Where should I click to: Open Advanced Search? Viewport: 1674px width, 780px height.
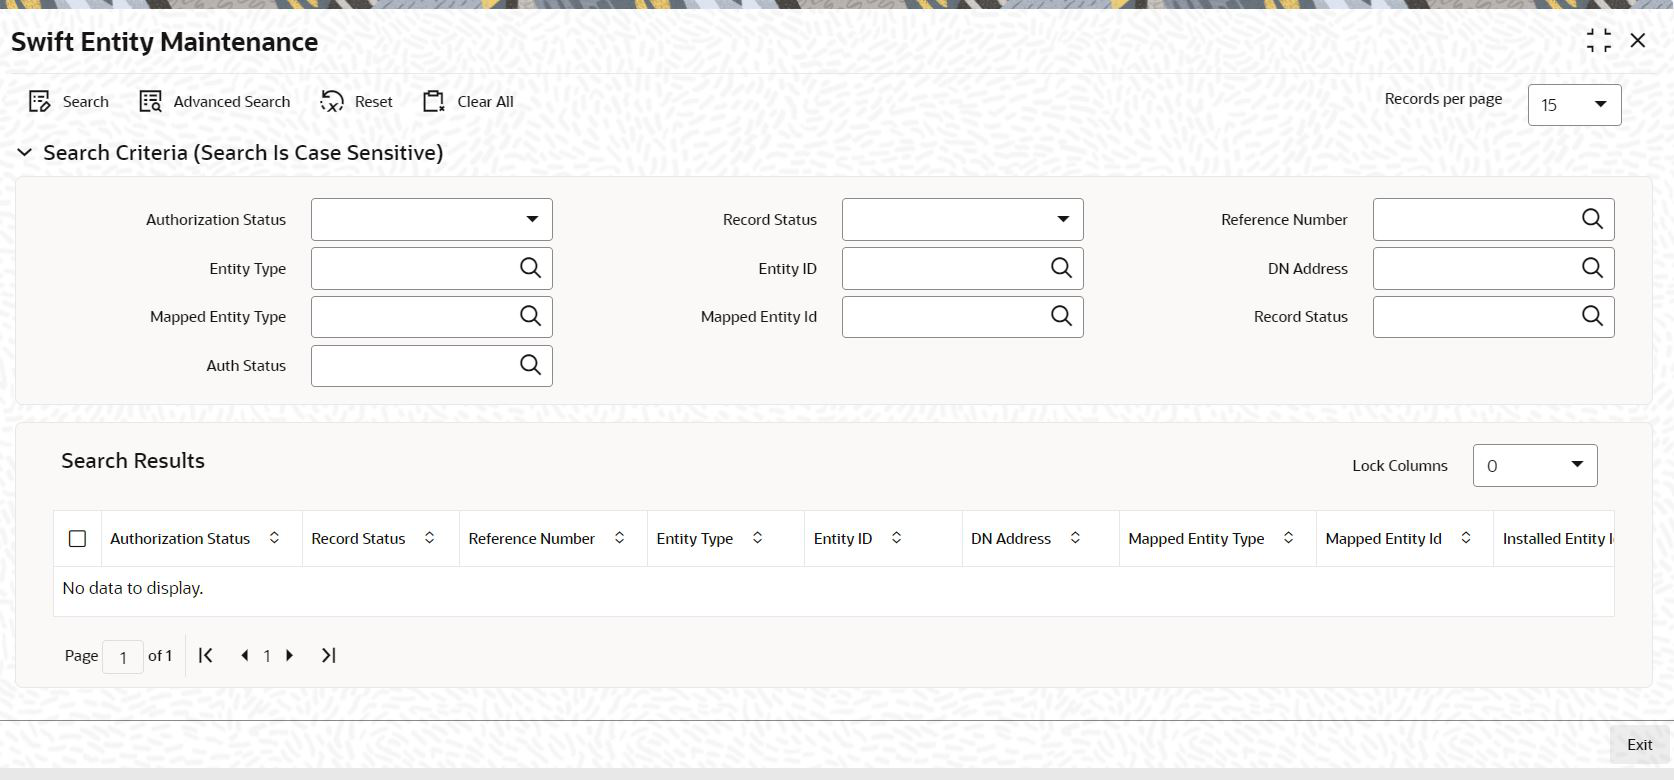tap(215, 101)
